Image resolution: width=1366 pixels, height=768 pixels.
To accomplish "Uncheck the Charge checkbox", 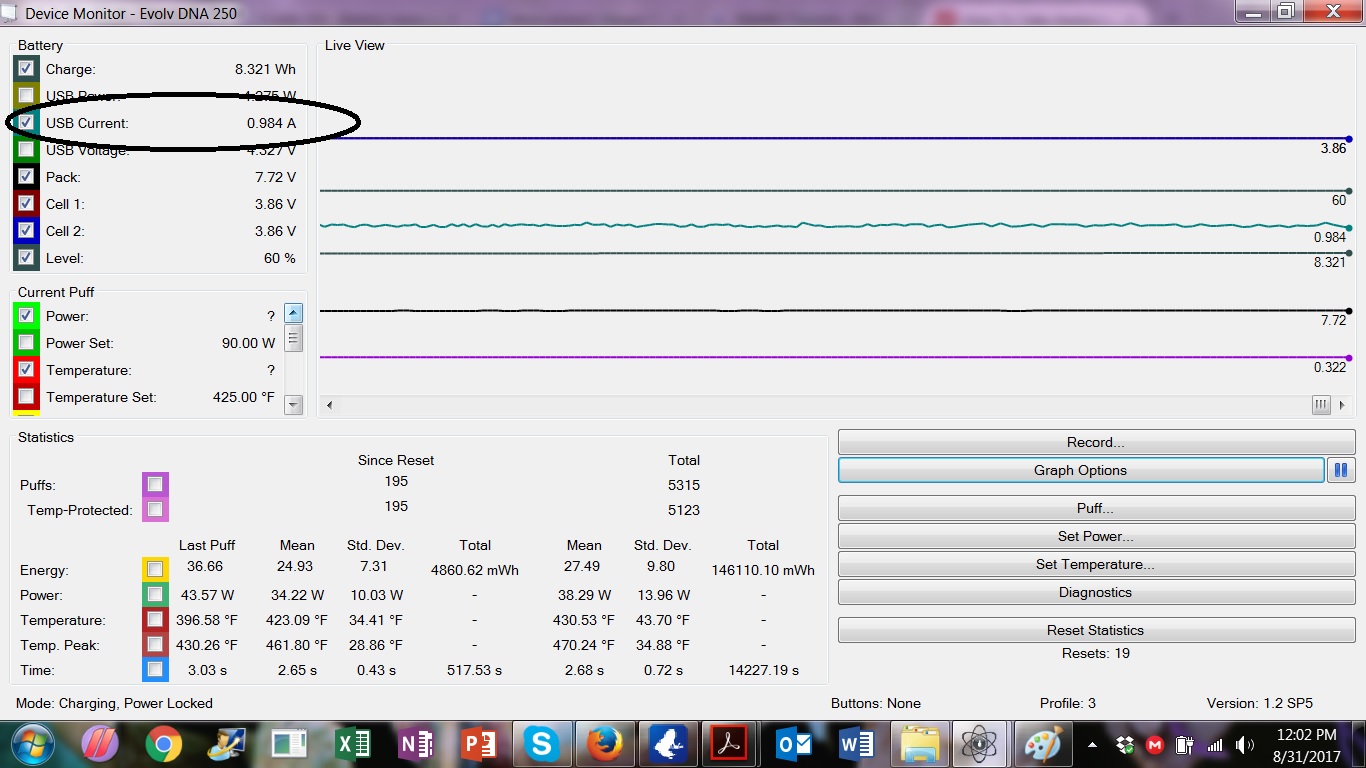I will tap(26, 69).
